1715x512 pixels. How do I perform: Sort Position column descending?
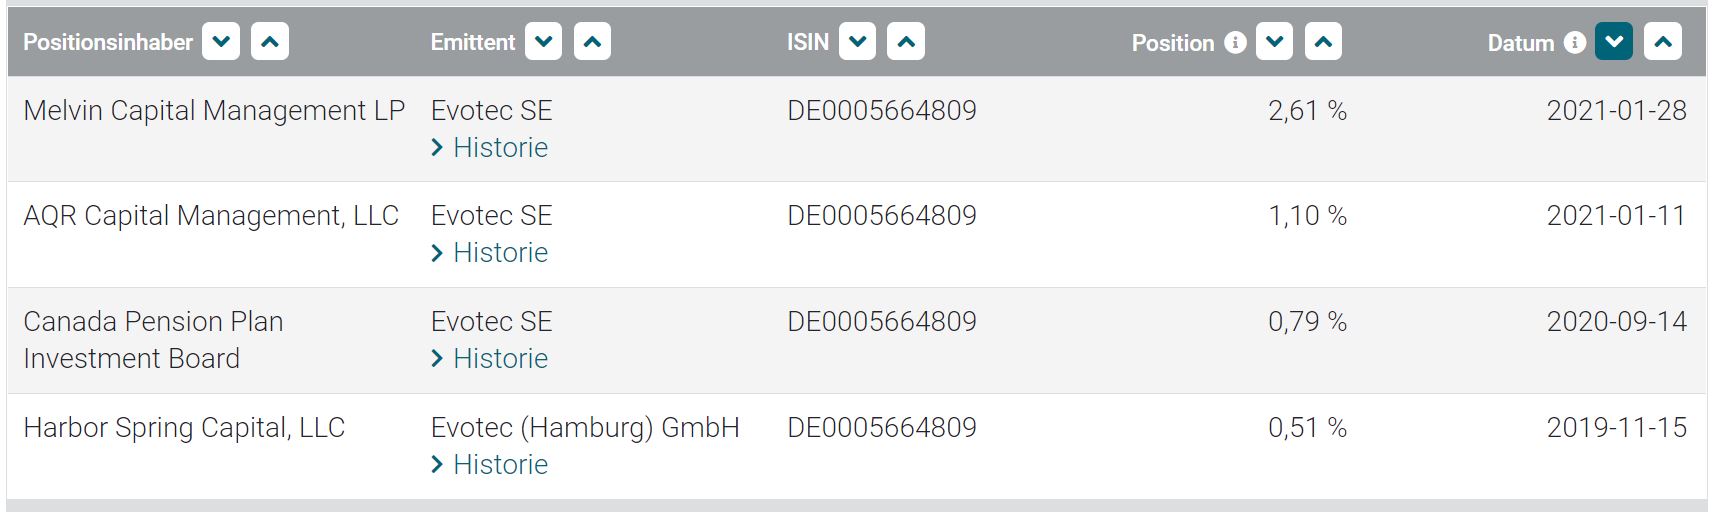(x=1274, y=42)
